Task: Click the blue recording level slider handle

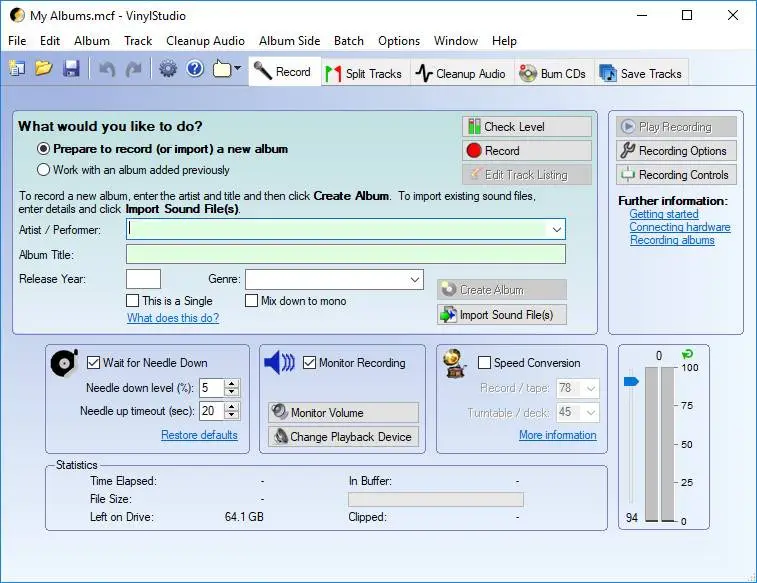Action: [631, 382]
